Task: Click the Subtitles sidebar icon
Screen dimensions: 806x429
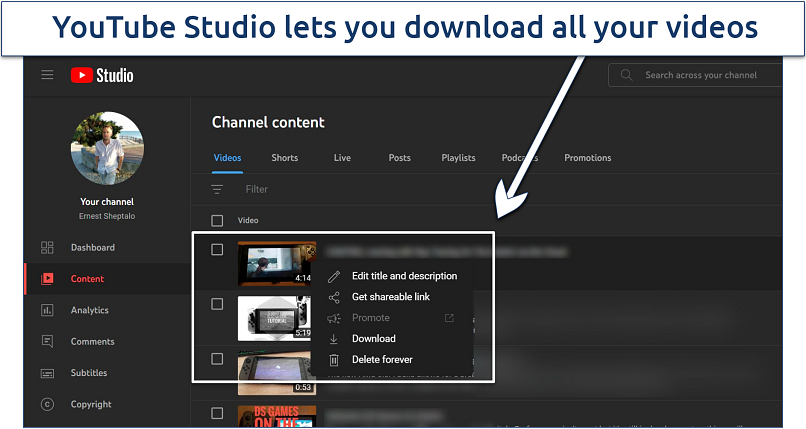Action: pos(47,374)
